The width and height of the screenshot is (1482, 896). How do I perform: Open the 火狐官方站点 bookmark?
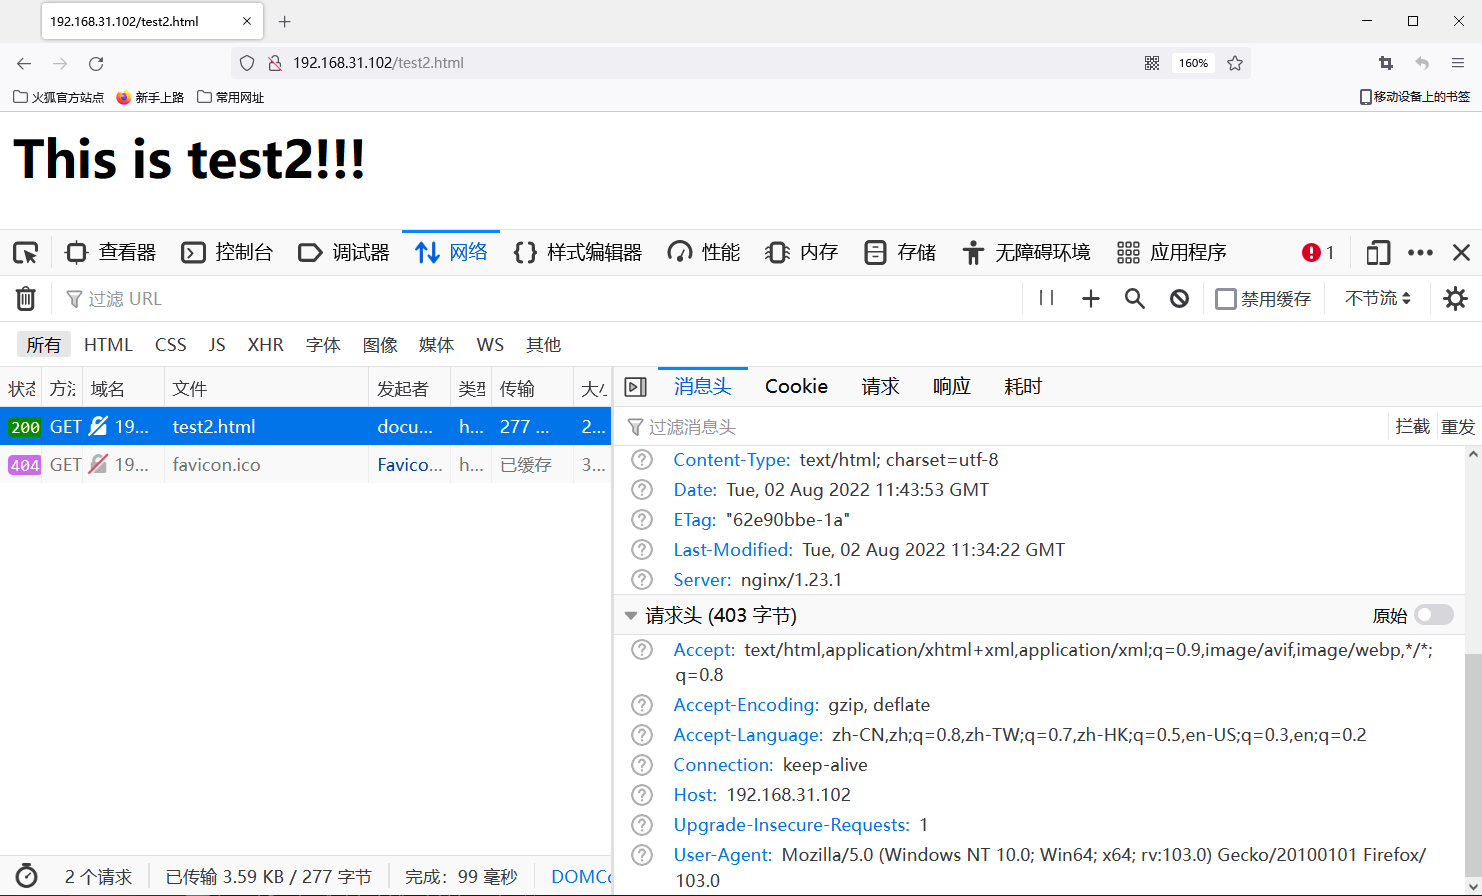57,96
